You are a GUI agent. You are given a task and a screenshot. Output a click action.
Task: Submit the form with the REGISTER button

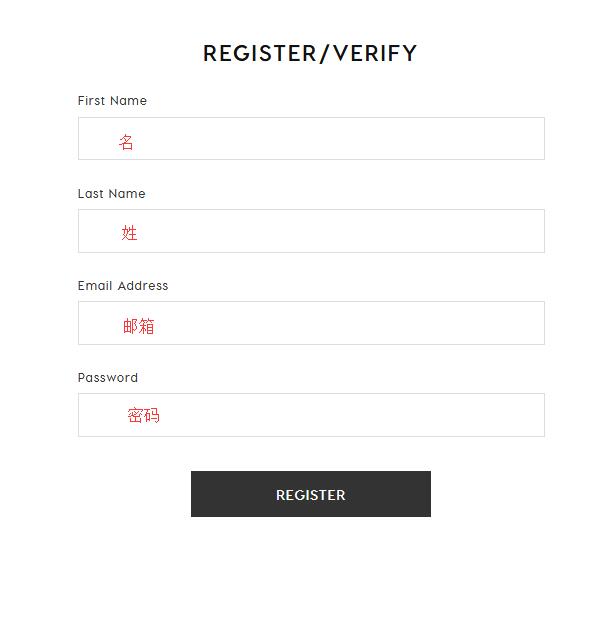pyautogui.click(x=311, y=494)
